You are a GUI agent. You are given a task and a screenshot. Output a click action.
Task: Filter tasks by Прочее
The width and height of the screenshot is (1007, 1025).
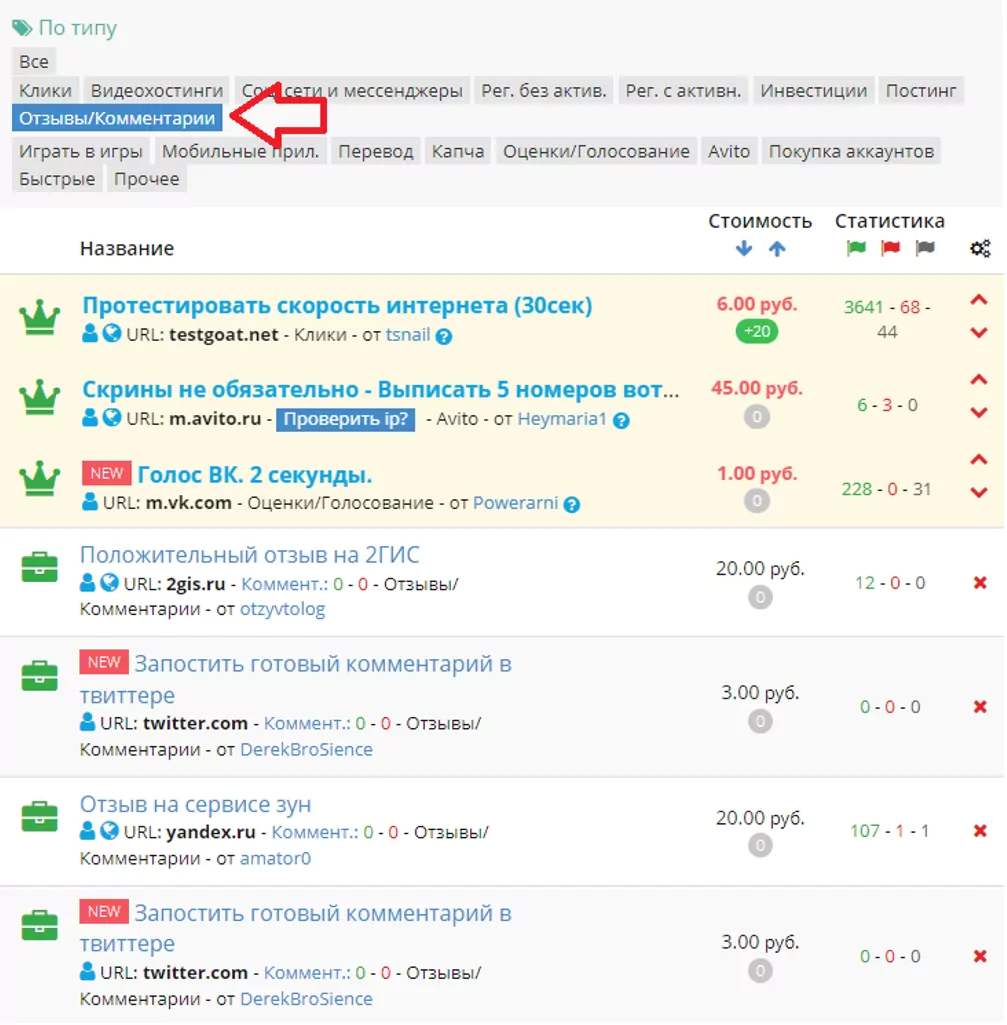pos(146,178)
